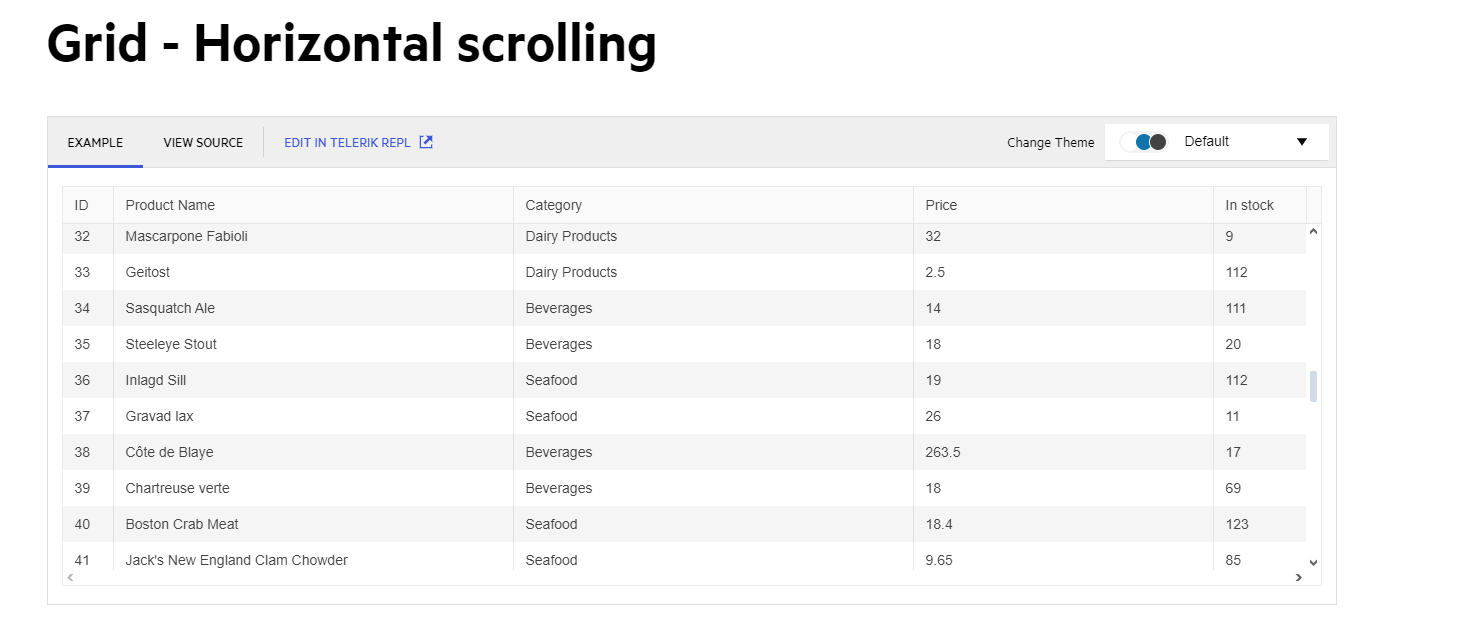Expand the Default theme dropdown arrow

[1301, 142]
